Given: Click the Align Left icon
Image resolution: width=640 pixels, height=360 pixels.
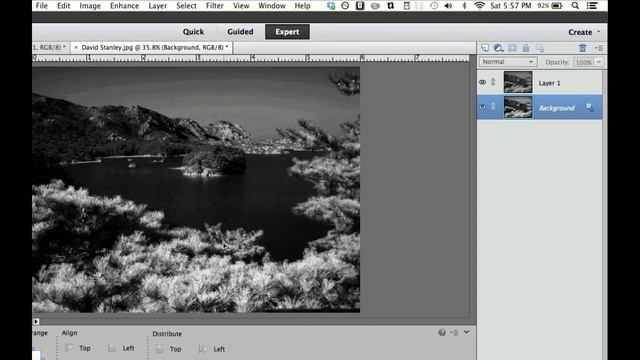Looking at the screenshot, I should coord(112,348).
